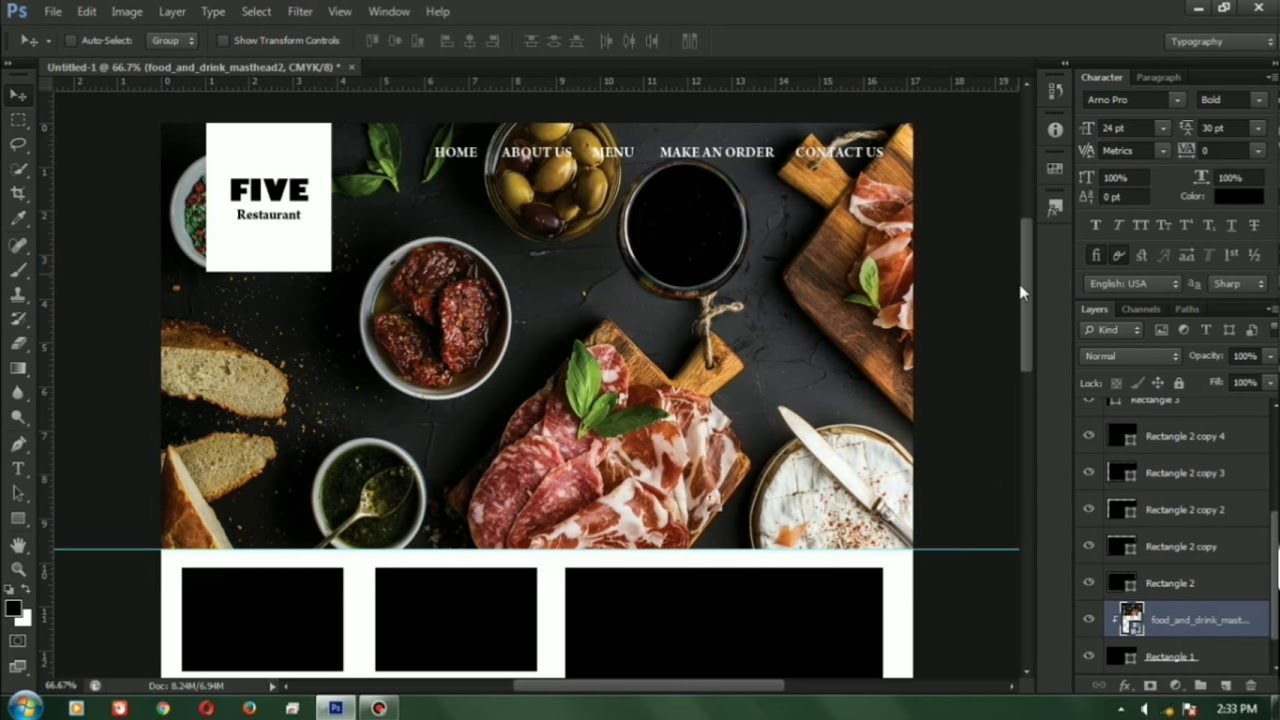Viewport: 1280px width, 720px height.
Task: Select the Eyedropper tool
Action: pyautogui.click(x=18, y=219)
